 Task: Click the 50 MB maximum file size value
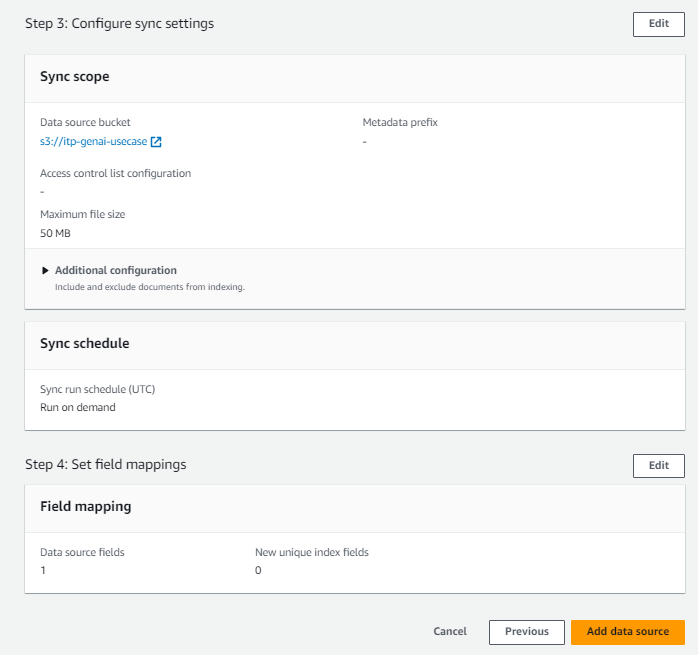[55, 233]
